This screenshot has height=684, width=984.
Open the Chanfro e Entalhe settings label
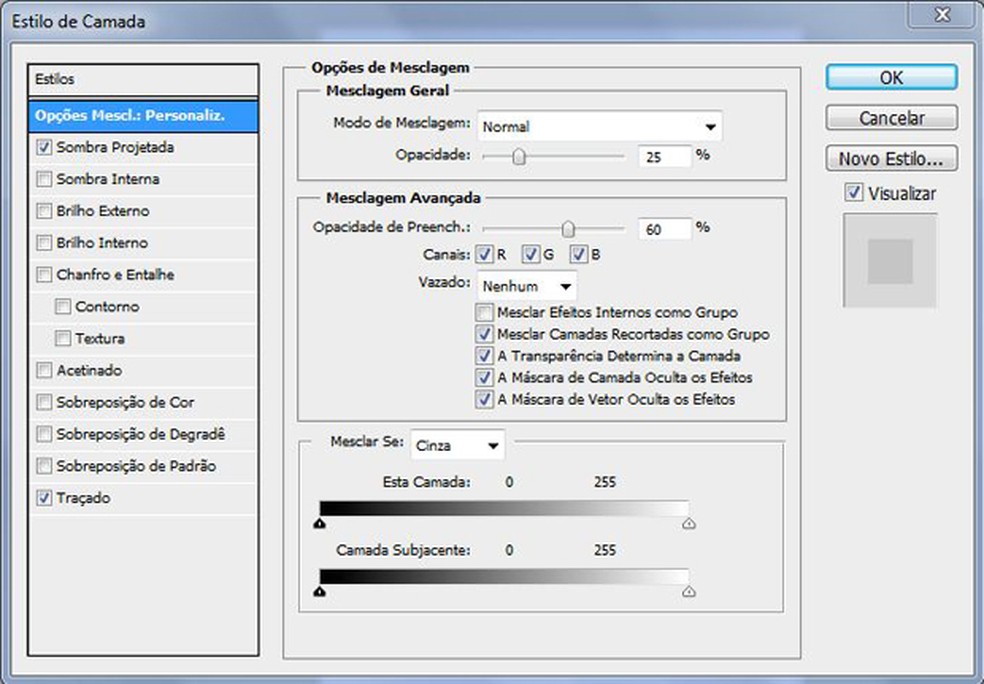click(115, 275)
